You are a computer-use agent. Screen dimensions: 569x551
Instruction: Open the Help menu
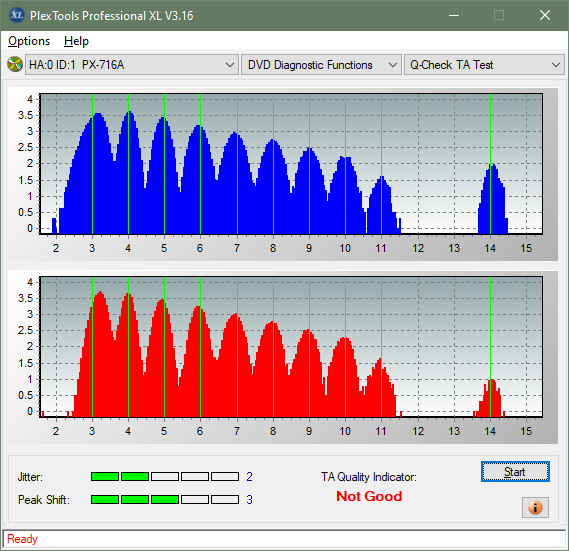[76, 41]
